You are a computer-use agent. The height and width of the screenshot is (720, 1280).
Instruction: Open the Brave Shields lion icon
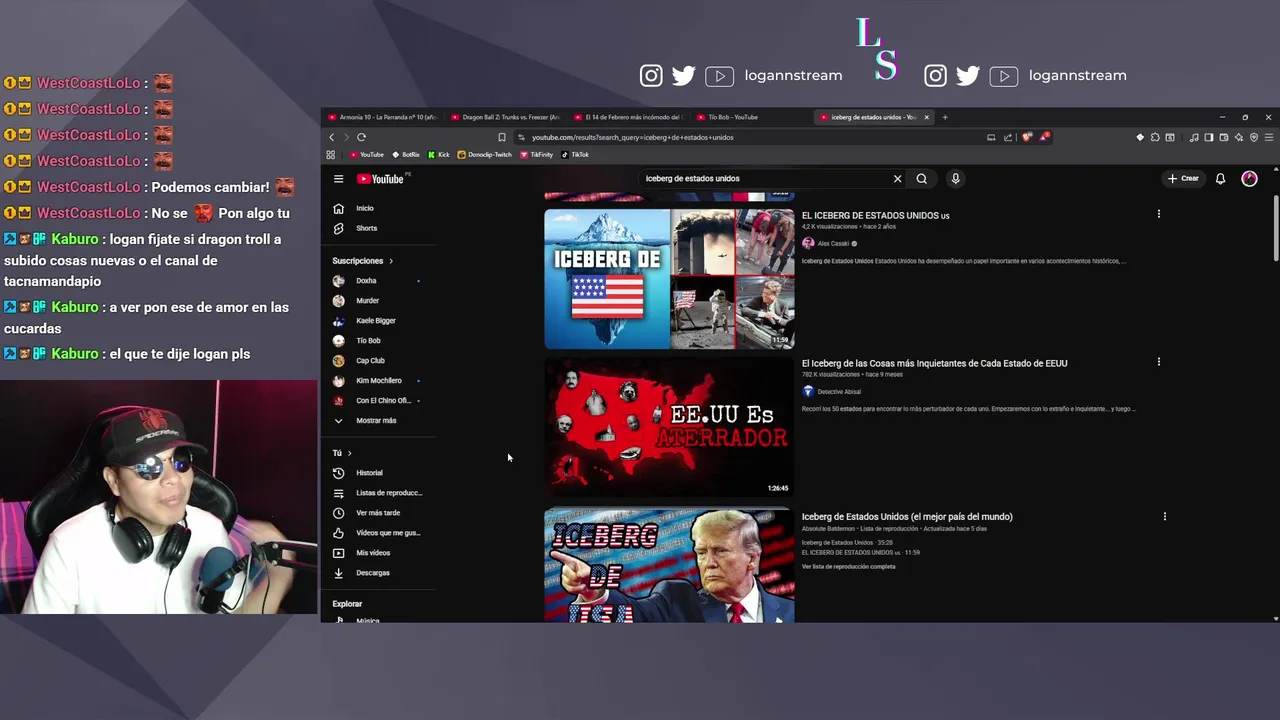point(1026,137)
